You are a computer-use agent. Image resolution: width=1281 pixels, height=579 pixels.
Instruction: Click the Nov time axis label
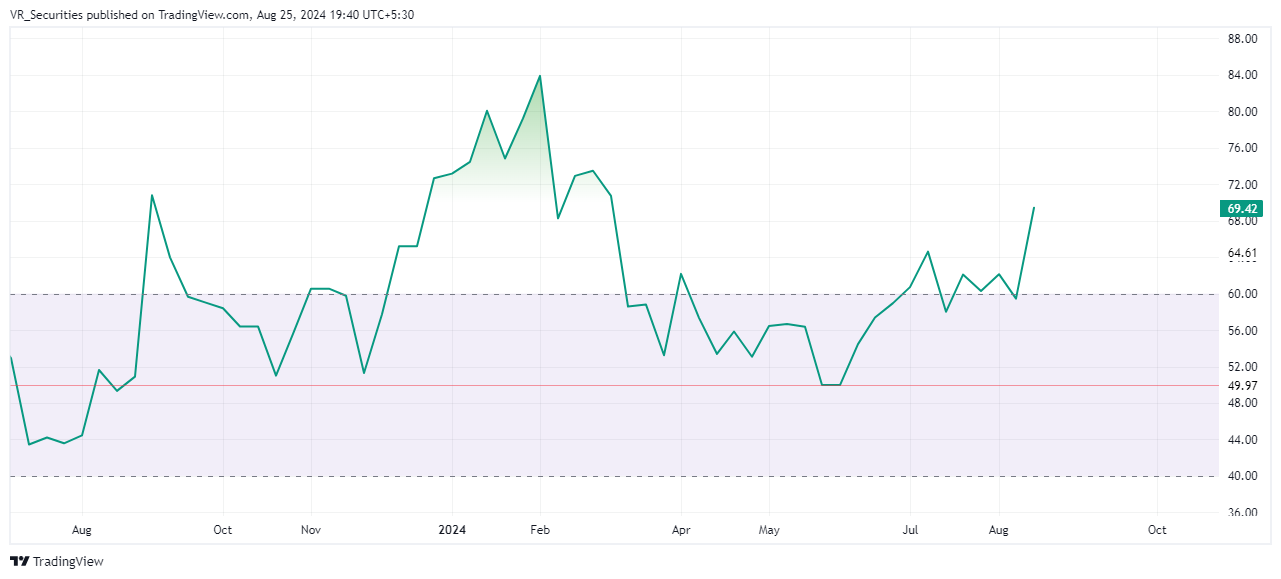310,530
